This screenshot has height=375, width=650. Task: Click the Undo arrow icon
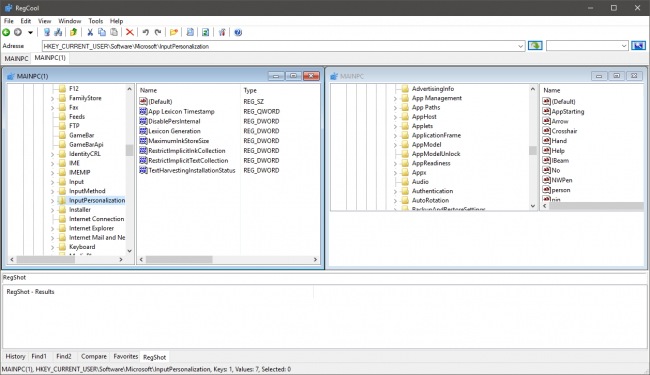pyautogui.click(x=146, y=32)
